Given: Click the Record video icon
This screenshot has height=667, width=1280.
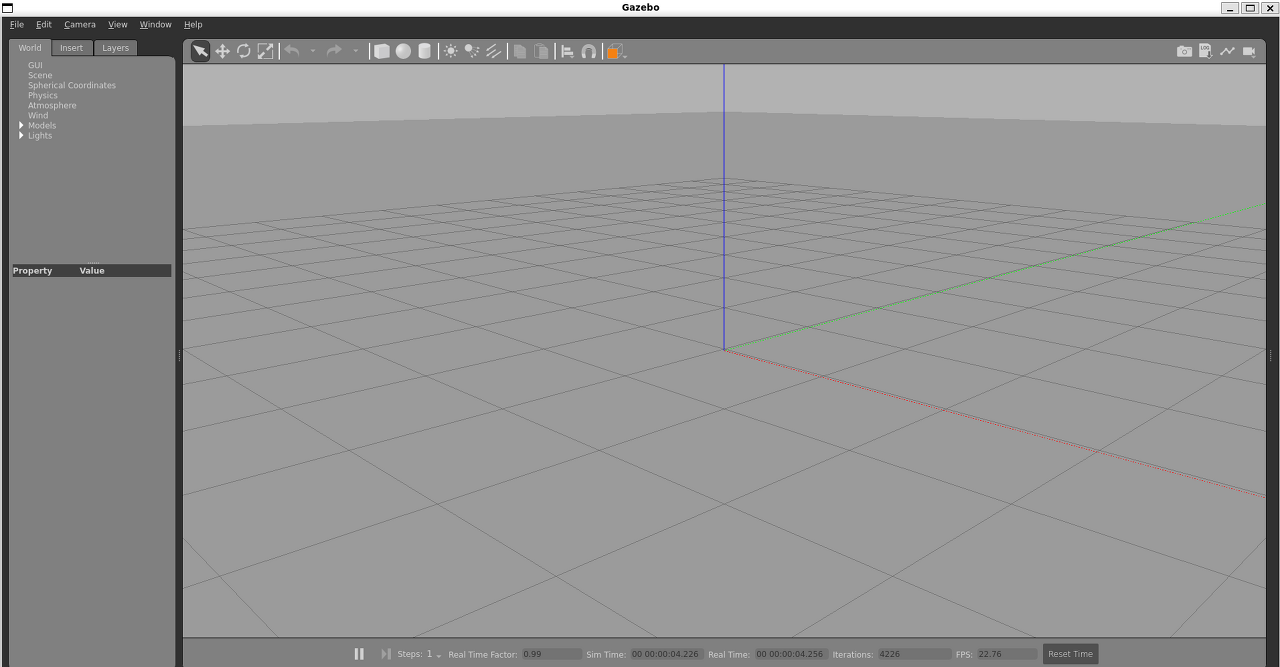Looking at the screenshot, I should (x=1248, y=51).
